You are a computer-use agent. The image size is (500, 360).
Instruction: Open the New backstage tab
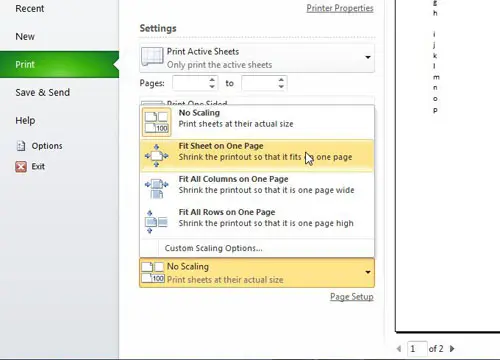[25, 36]
